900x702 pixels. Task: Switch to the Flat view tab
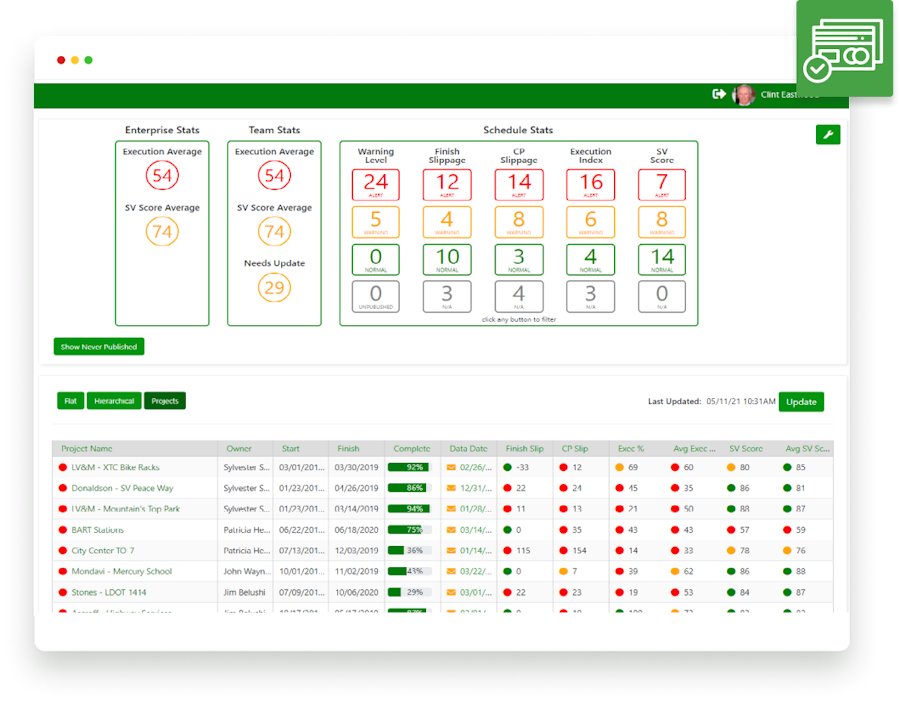pyautogui.click(x=70, y=401)
